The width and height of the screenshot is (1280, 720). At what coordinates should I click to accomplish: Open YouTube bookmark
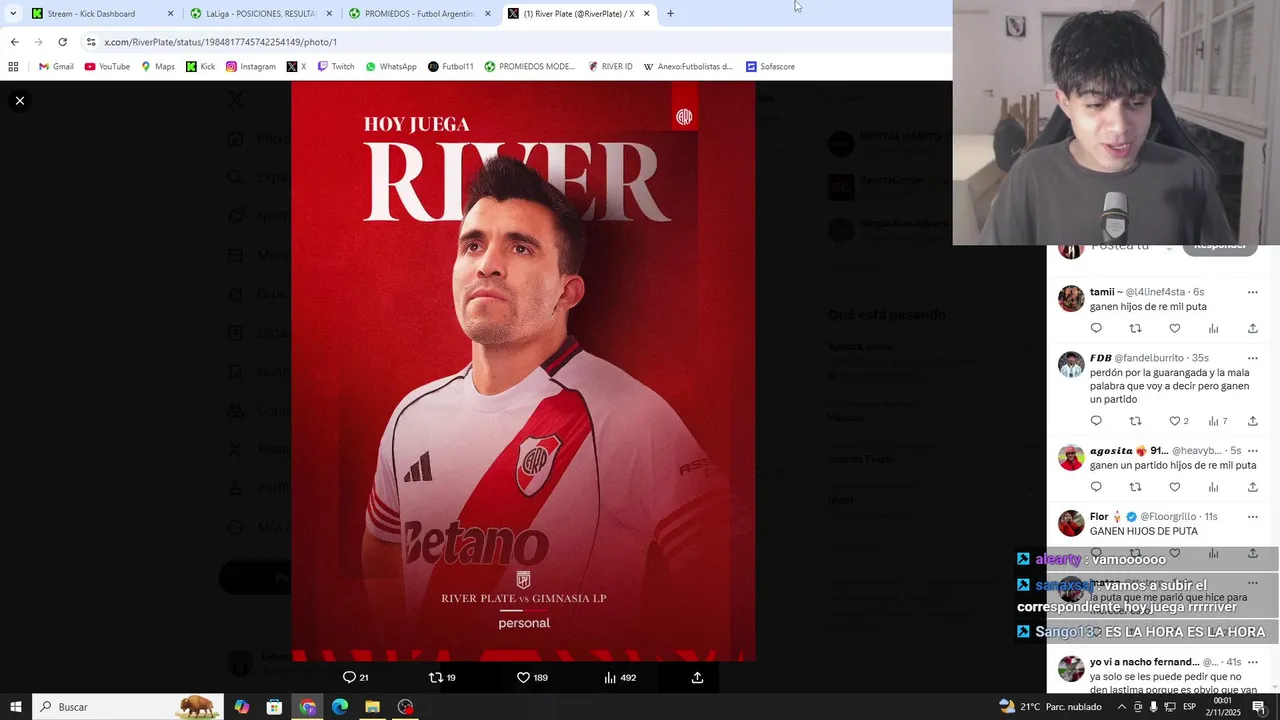pos(107,67)
